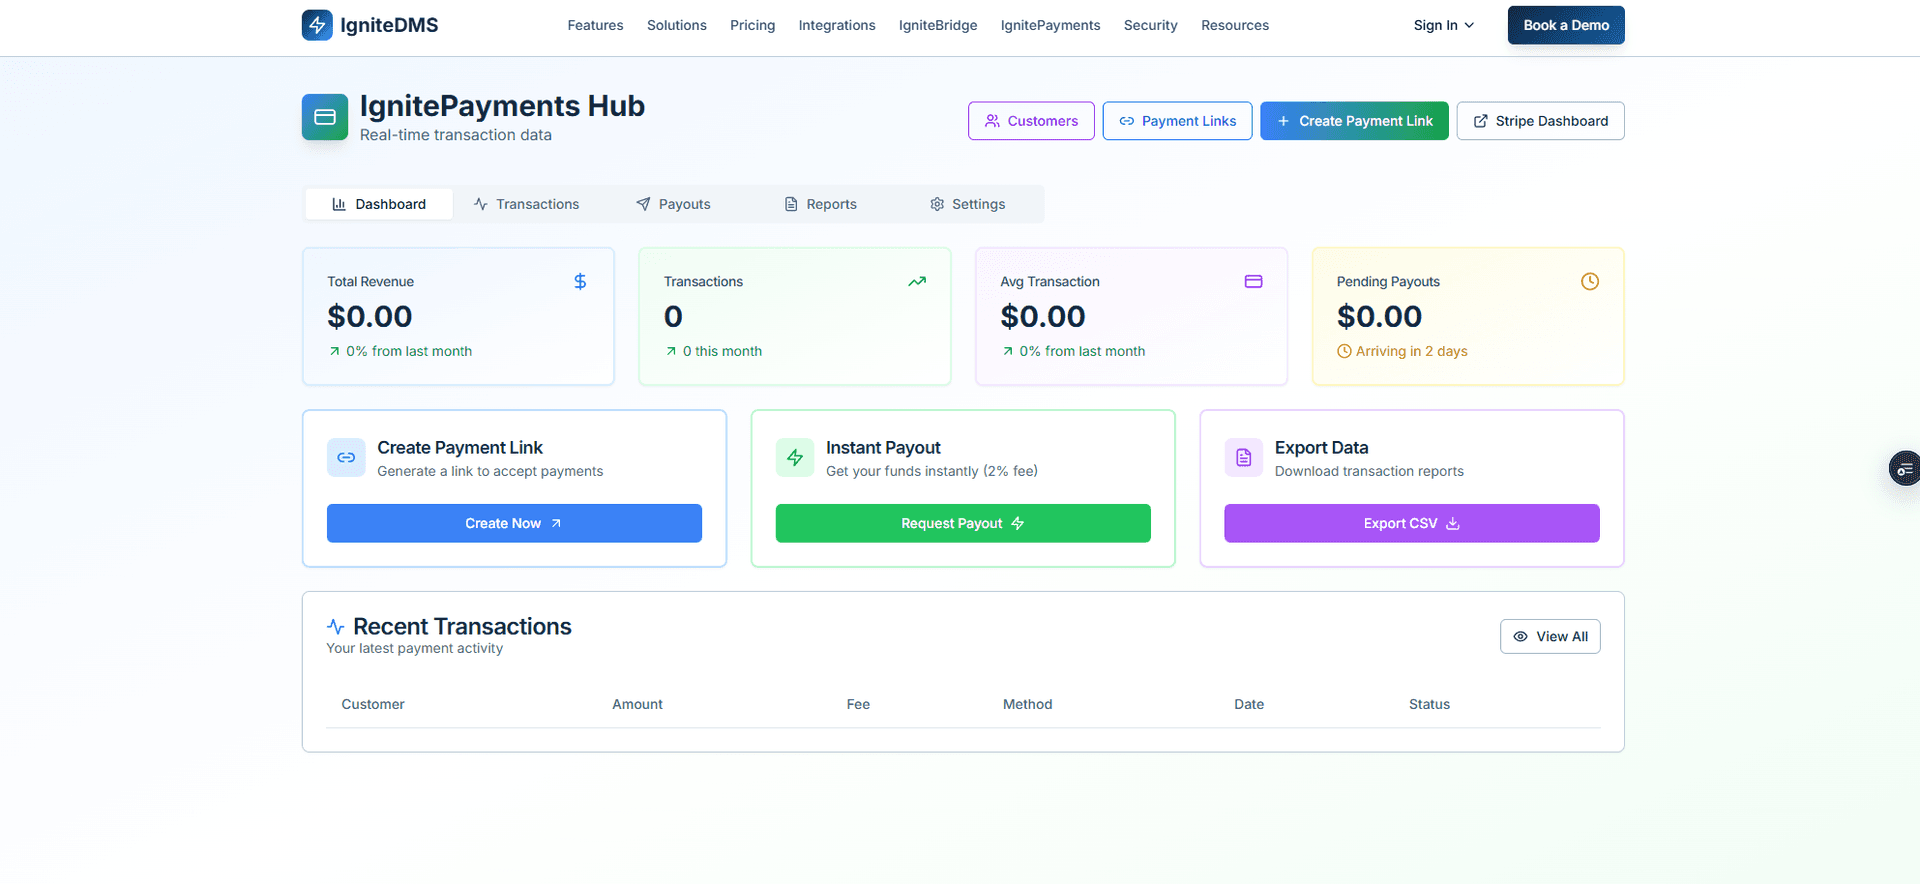Click the Amount column header
The width and height of the screenshot is (1920, 884).
[x=637, y=704]
